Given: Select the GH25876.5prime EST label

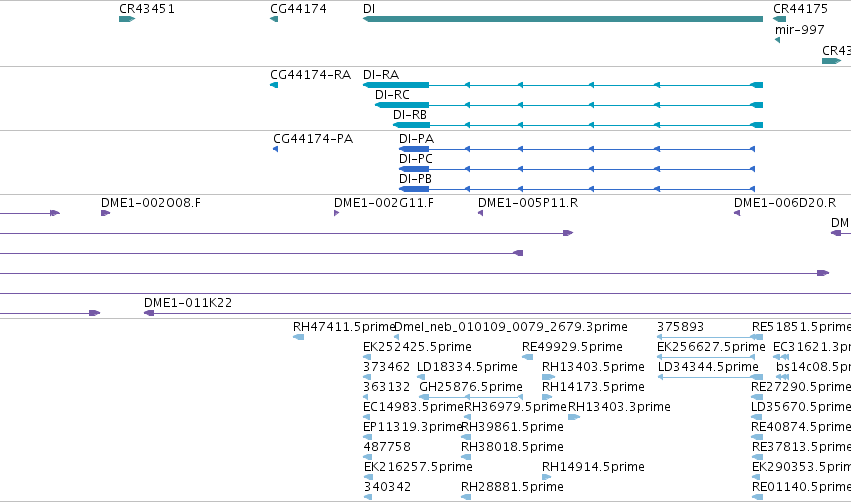Looking at the screenshot, I should tap(471, 386).
